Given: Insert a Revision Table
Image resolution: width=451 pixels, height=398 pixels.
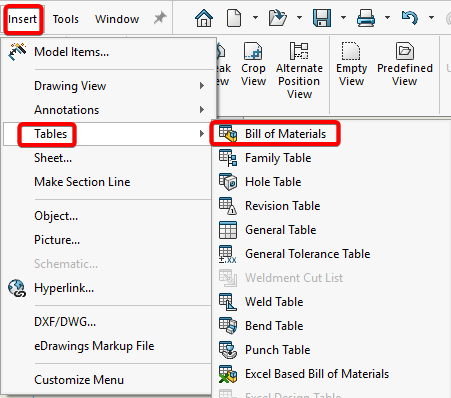Looking at the screenshot, I should click(283, 206).
